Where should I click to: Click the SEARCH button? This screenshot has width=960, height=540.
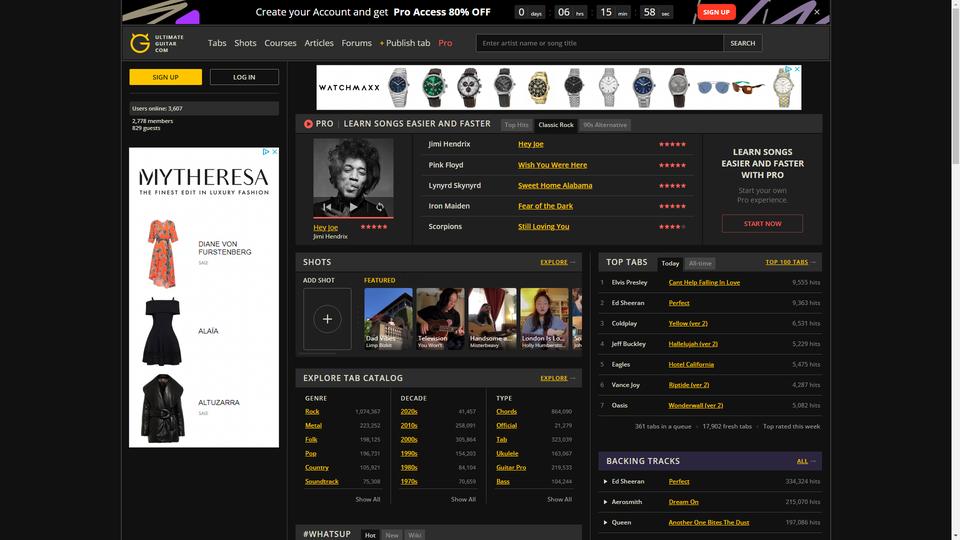click(x=743, y=43)
